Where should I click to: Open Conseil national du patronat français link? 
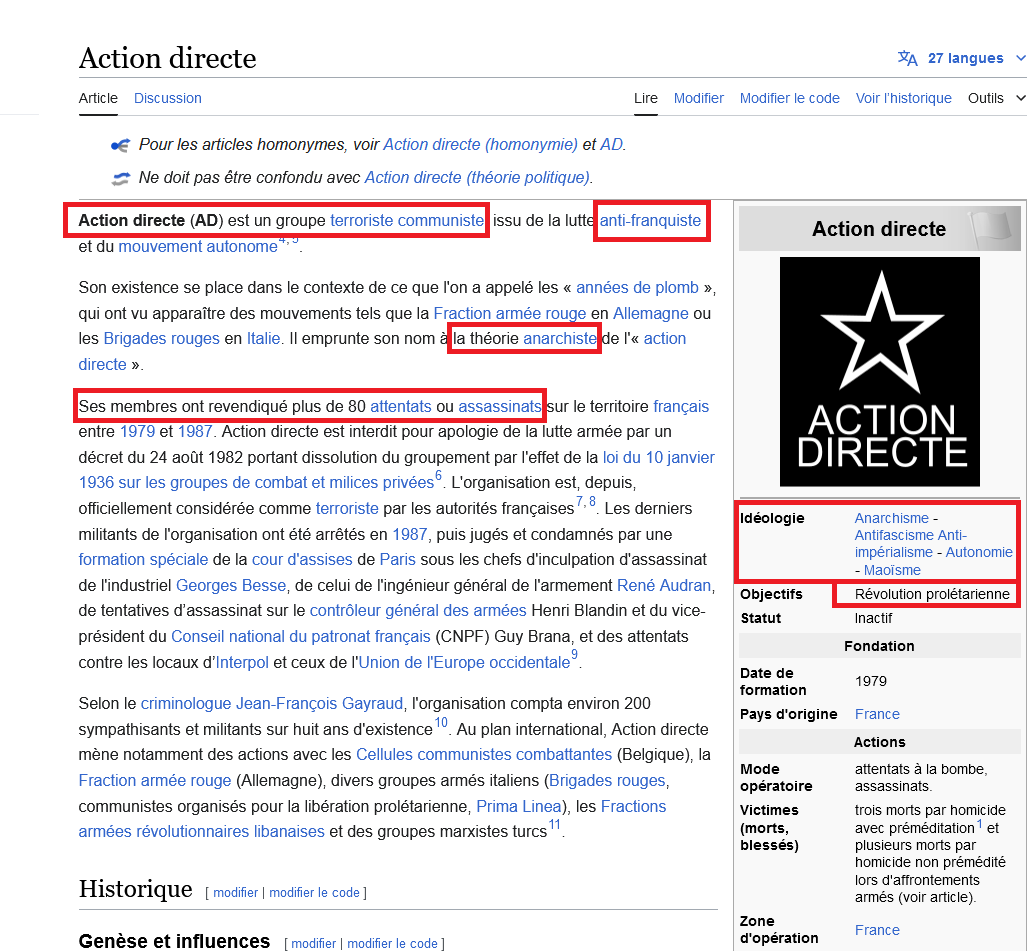click(301, 636)
